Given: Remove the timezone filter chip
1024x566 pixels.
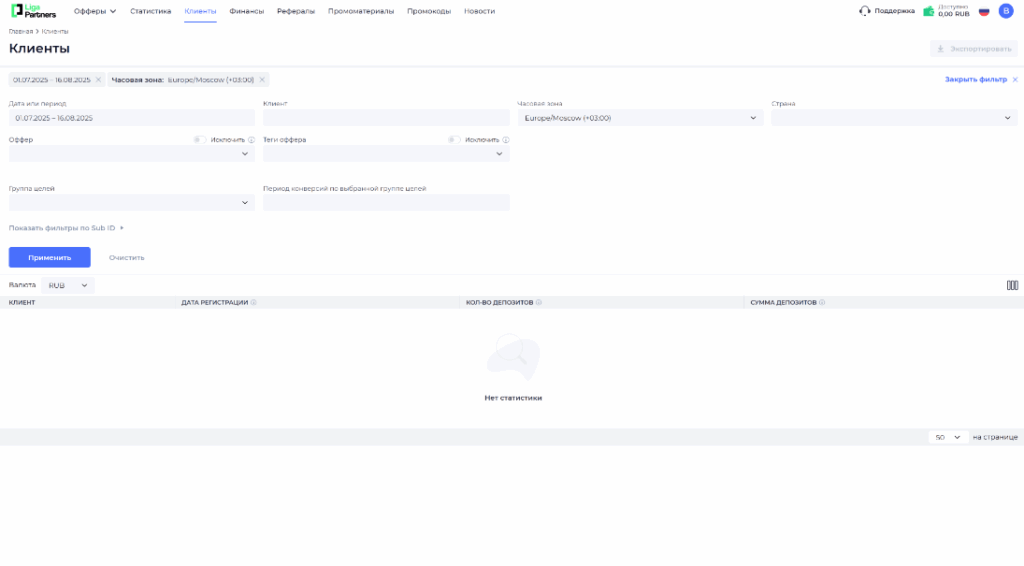Looking at the screenshot, I should (262, 80).
